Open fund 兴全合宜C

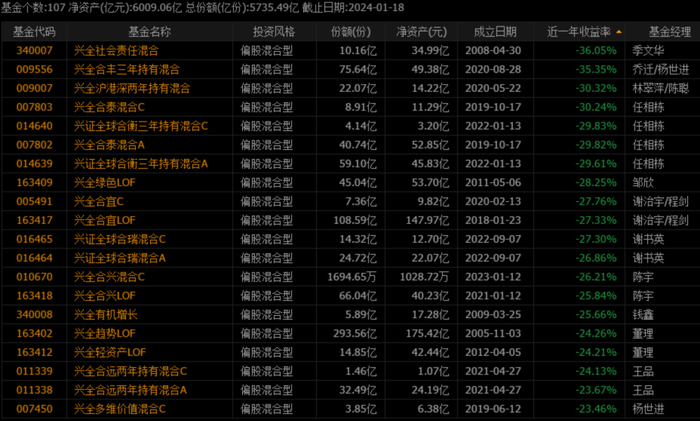tap(99, 201)
